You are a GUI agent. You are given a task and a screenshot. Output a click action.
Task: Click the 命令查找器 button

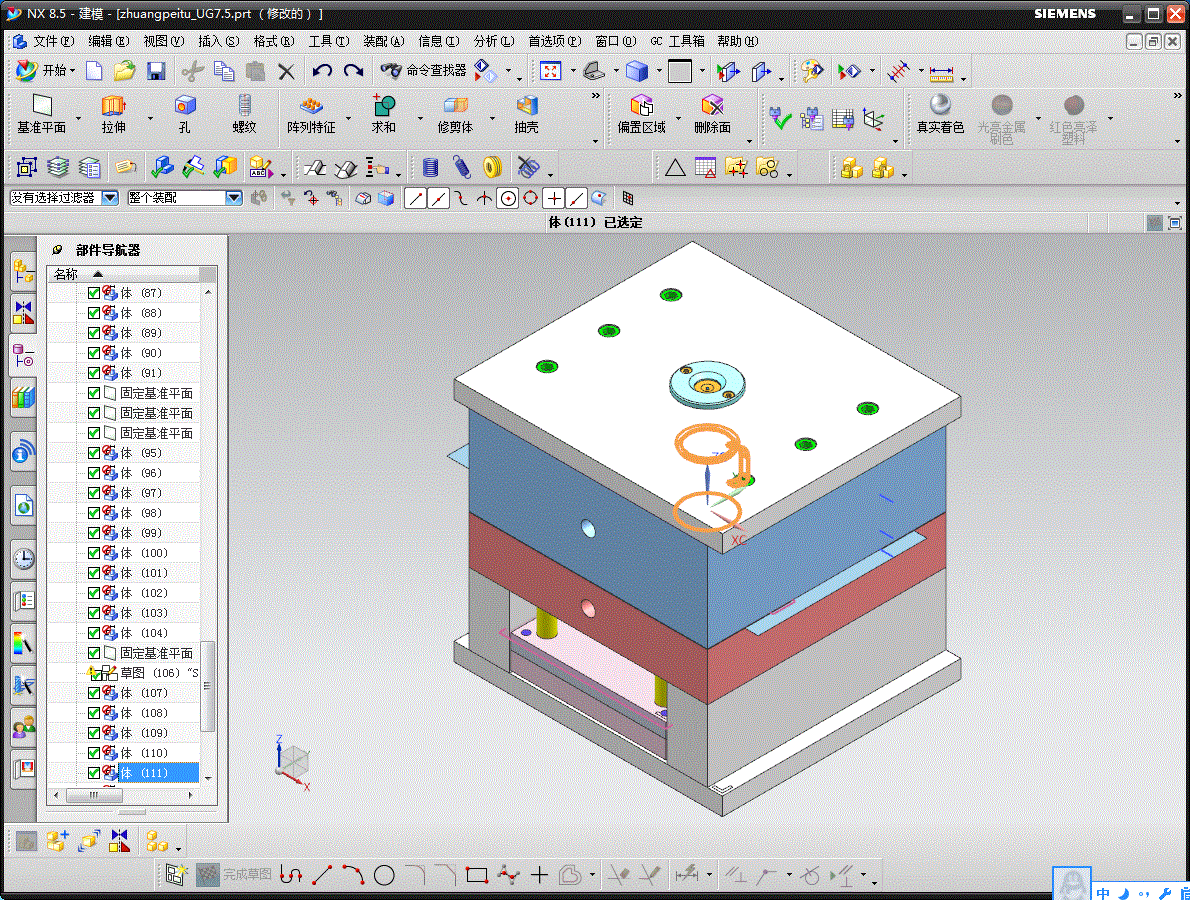coord(424,71)
